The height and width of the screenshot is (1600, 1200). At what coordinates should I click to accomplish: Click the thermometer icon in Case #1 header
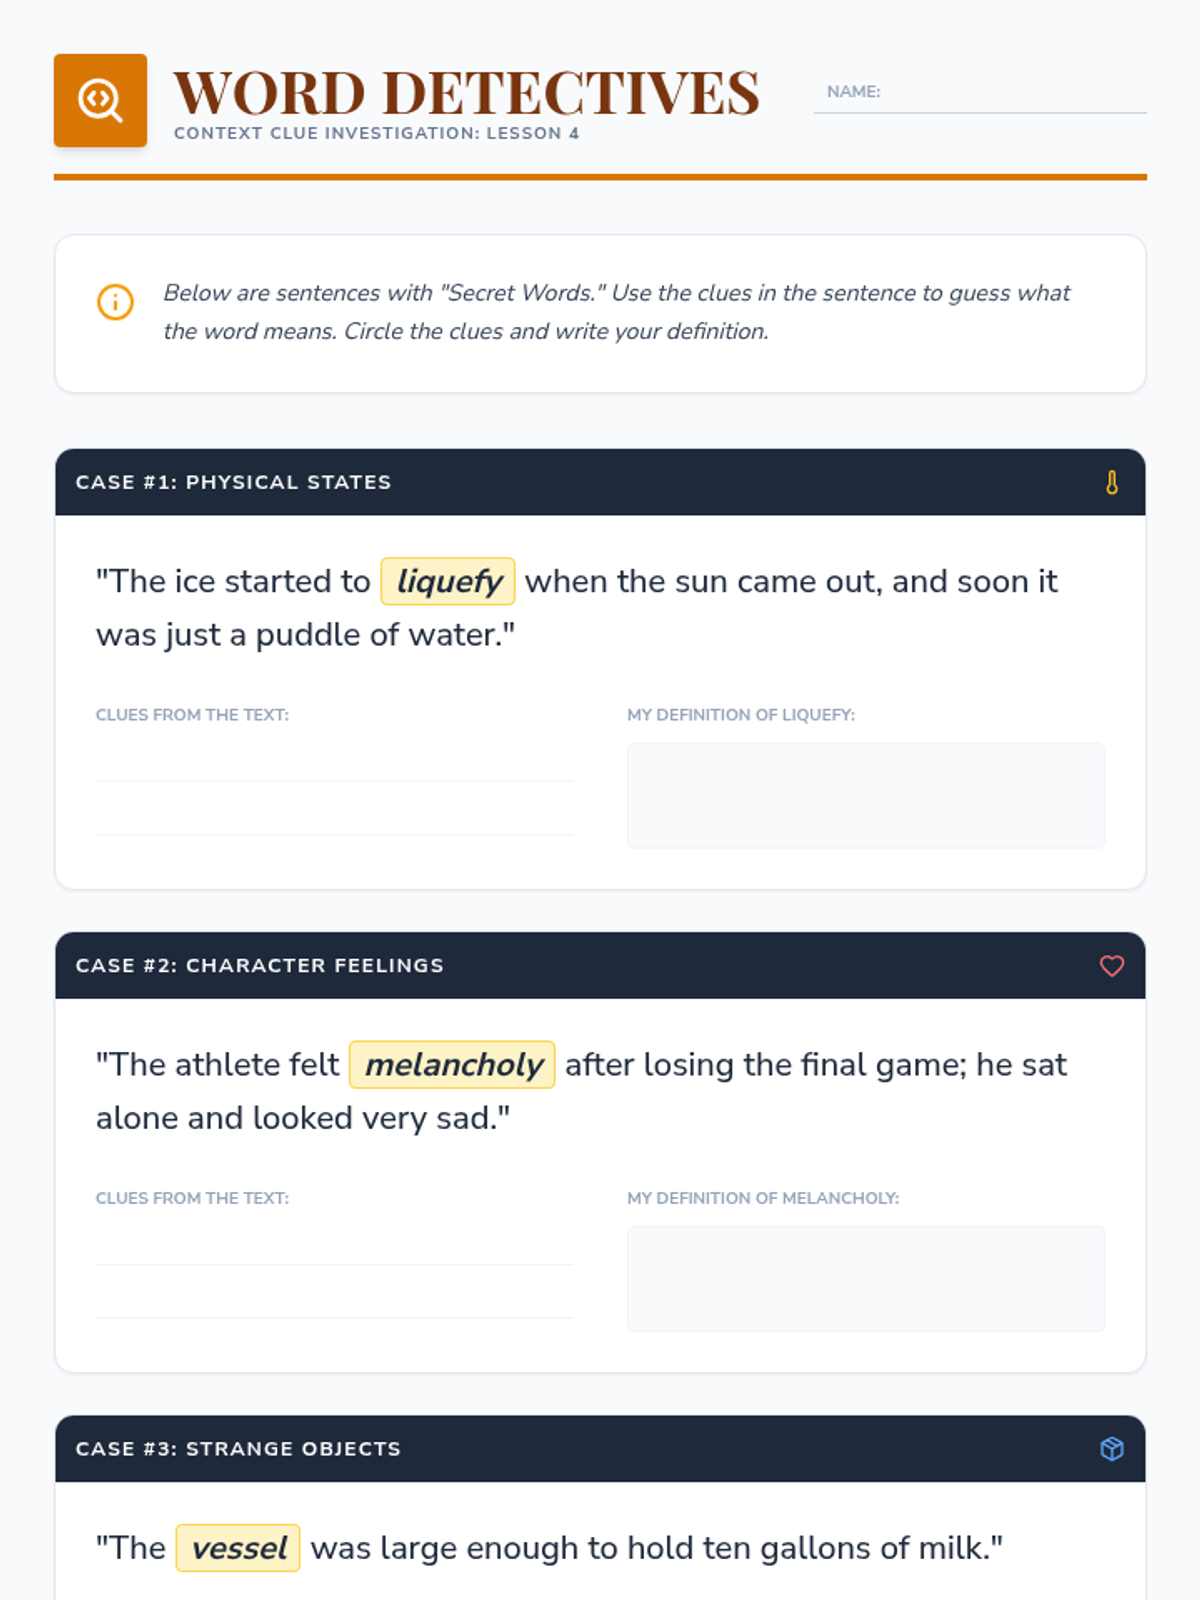[1111, 482]
